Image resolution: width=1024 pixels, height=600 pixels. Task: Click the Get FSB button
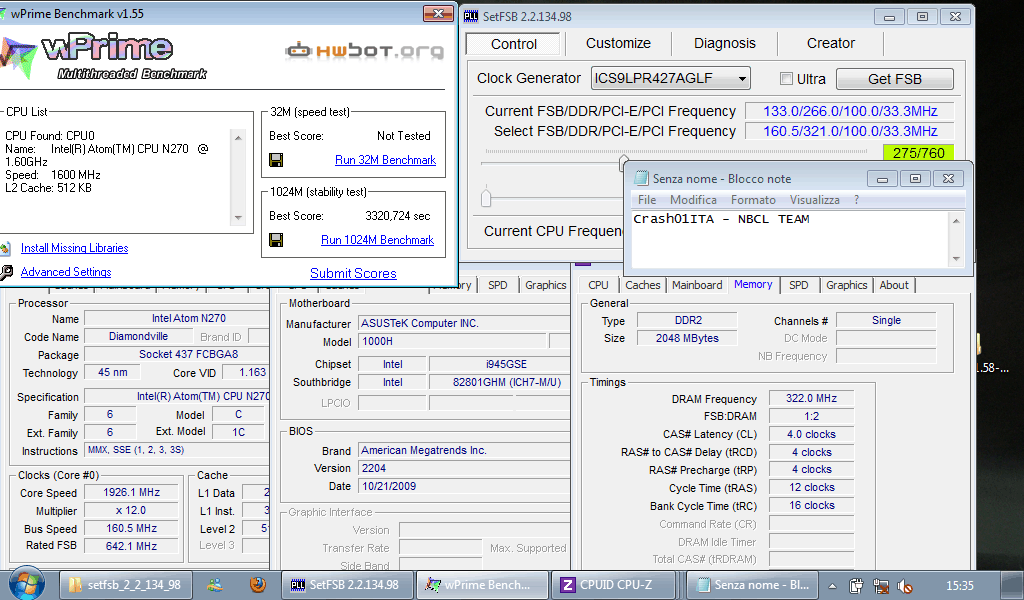pyautogui.click(x=894, y=79)
